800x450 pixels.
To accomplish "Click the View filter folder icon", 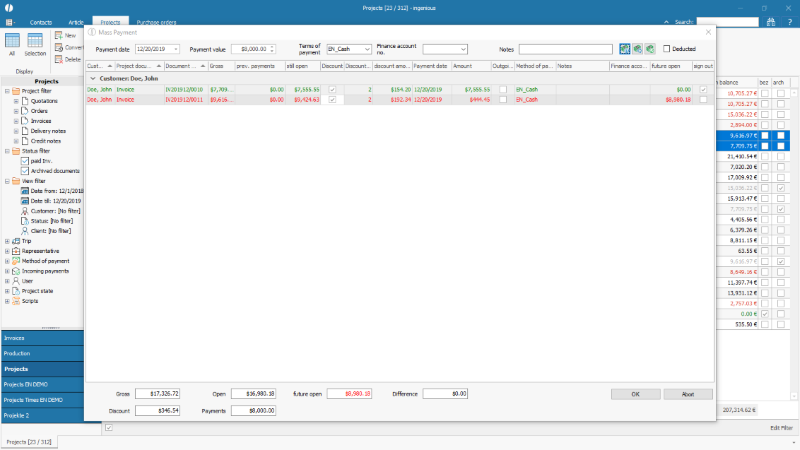I will coord(16,181).
